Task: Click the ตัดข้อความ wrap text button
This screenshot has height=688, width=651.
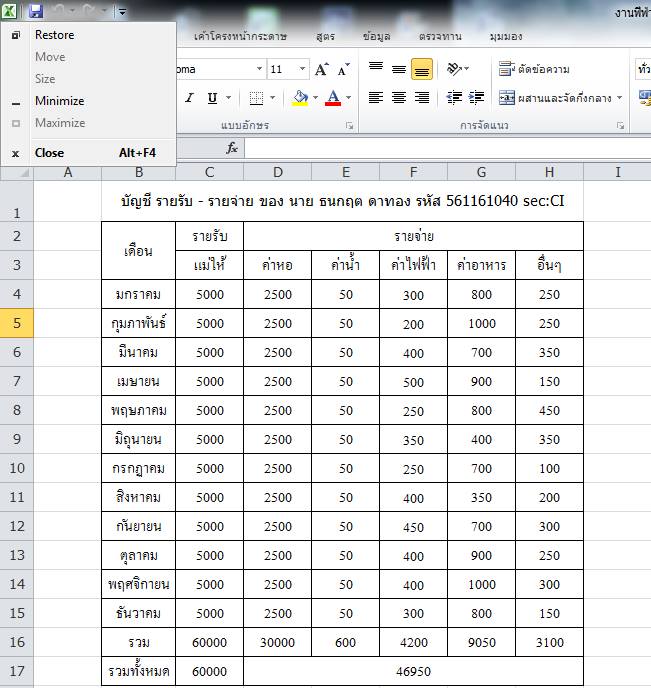Action: pyautogui.click(x=534, y=69)
